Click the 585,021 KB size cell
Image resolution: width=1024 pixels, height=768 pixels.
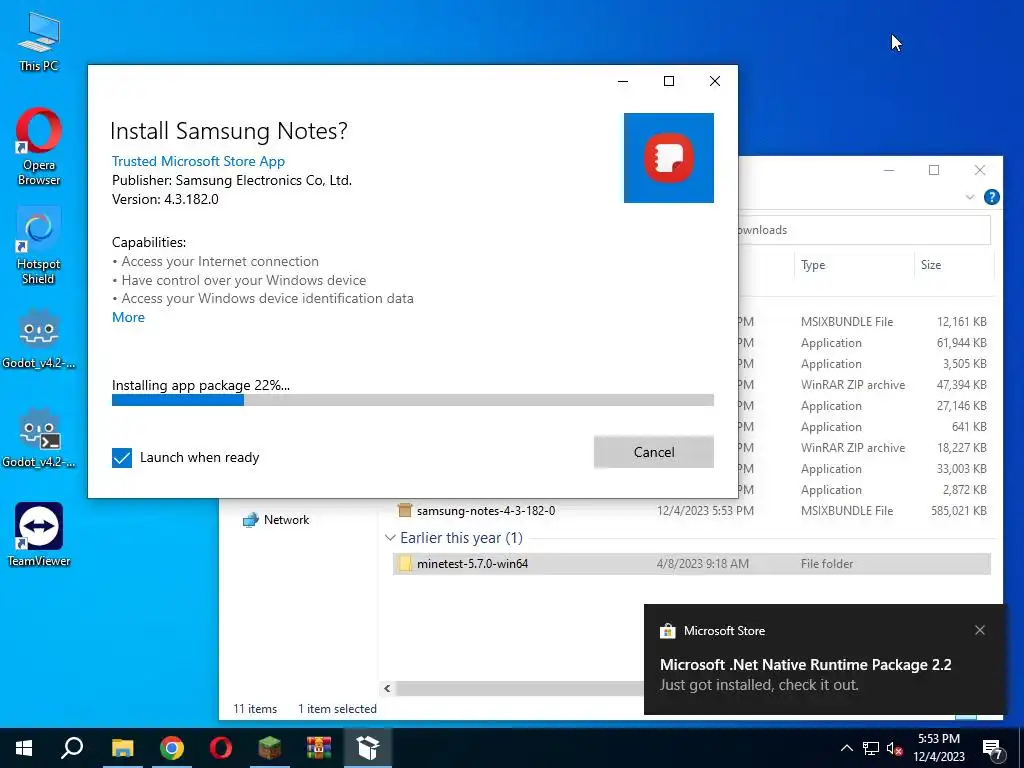pos(959,511)
